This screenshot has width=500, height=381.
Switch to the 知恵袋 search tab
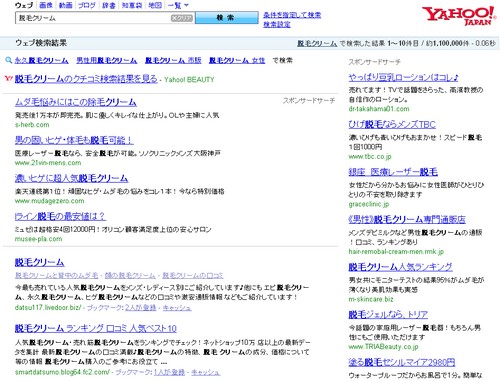(132, 5)
